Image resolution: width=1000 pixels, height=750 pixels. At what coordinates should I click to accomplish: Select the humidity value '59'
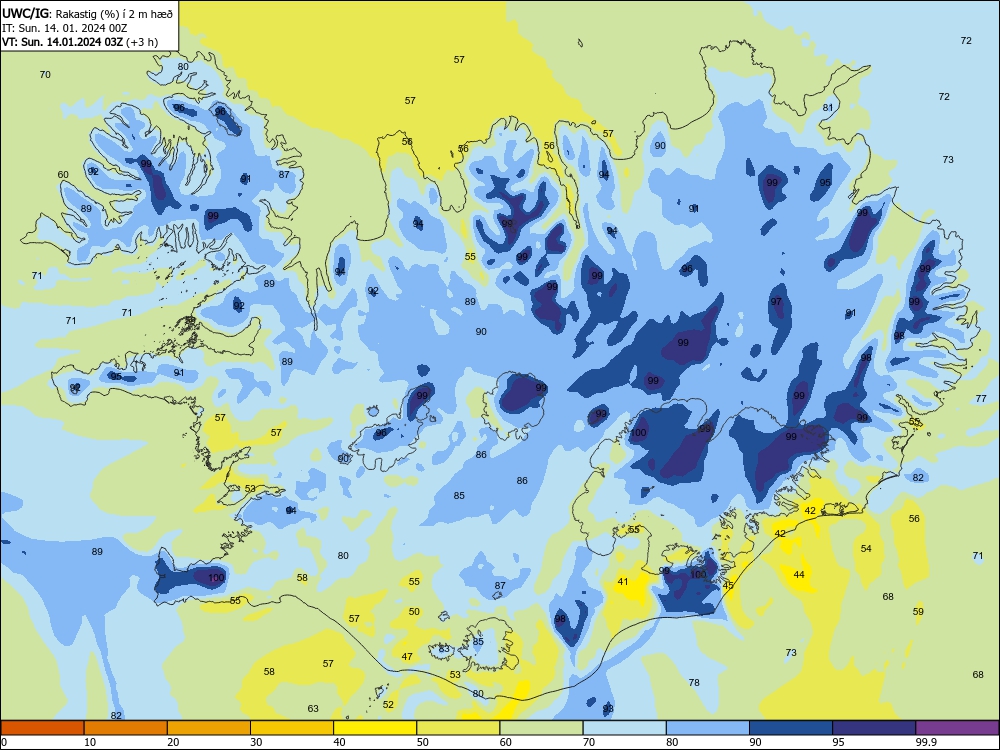[918, 612]
